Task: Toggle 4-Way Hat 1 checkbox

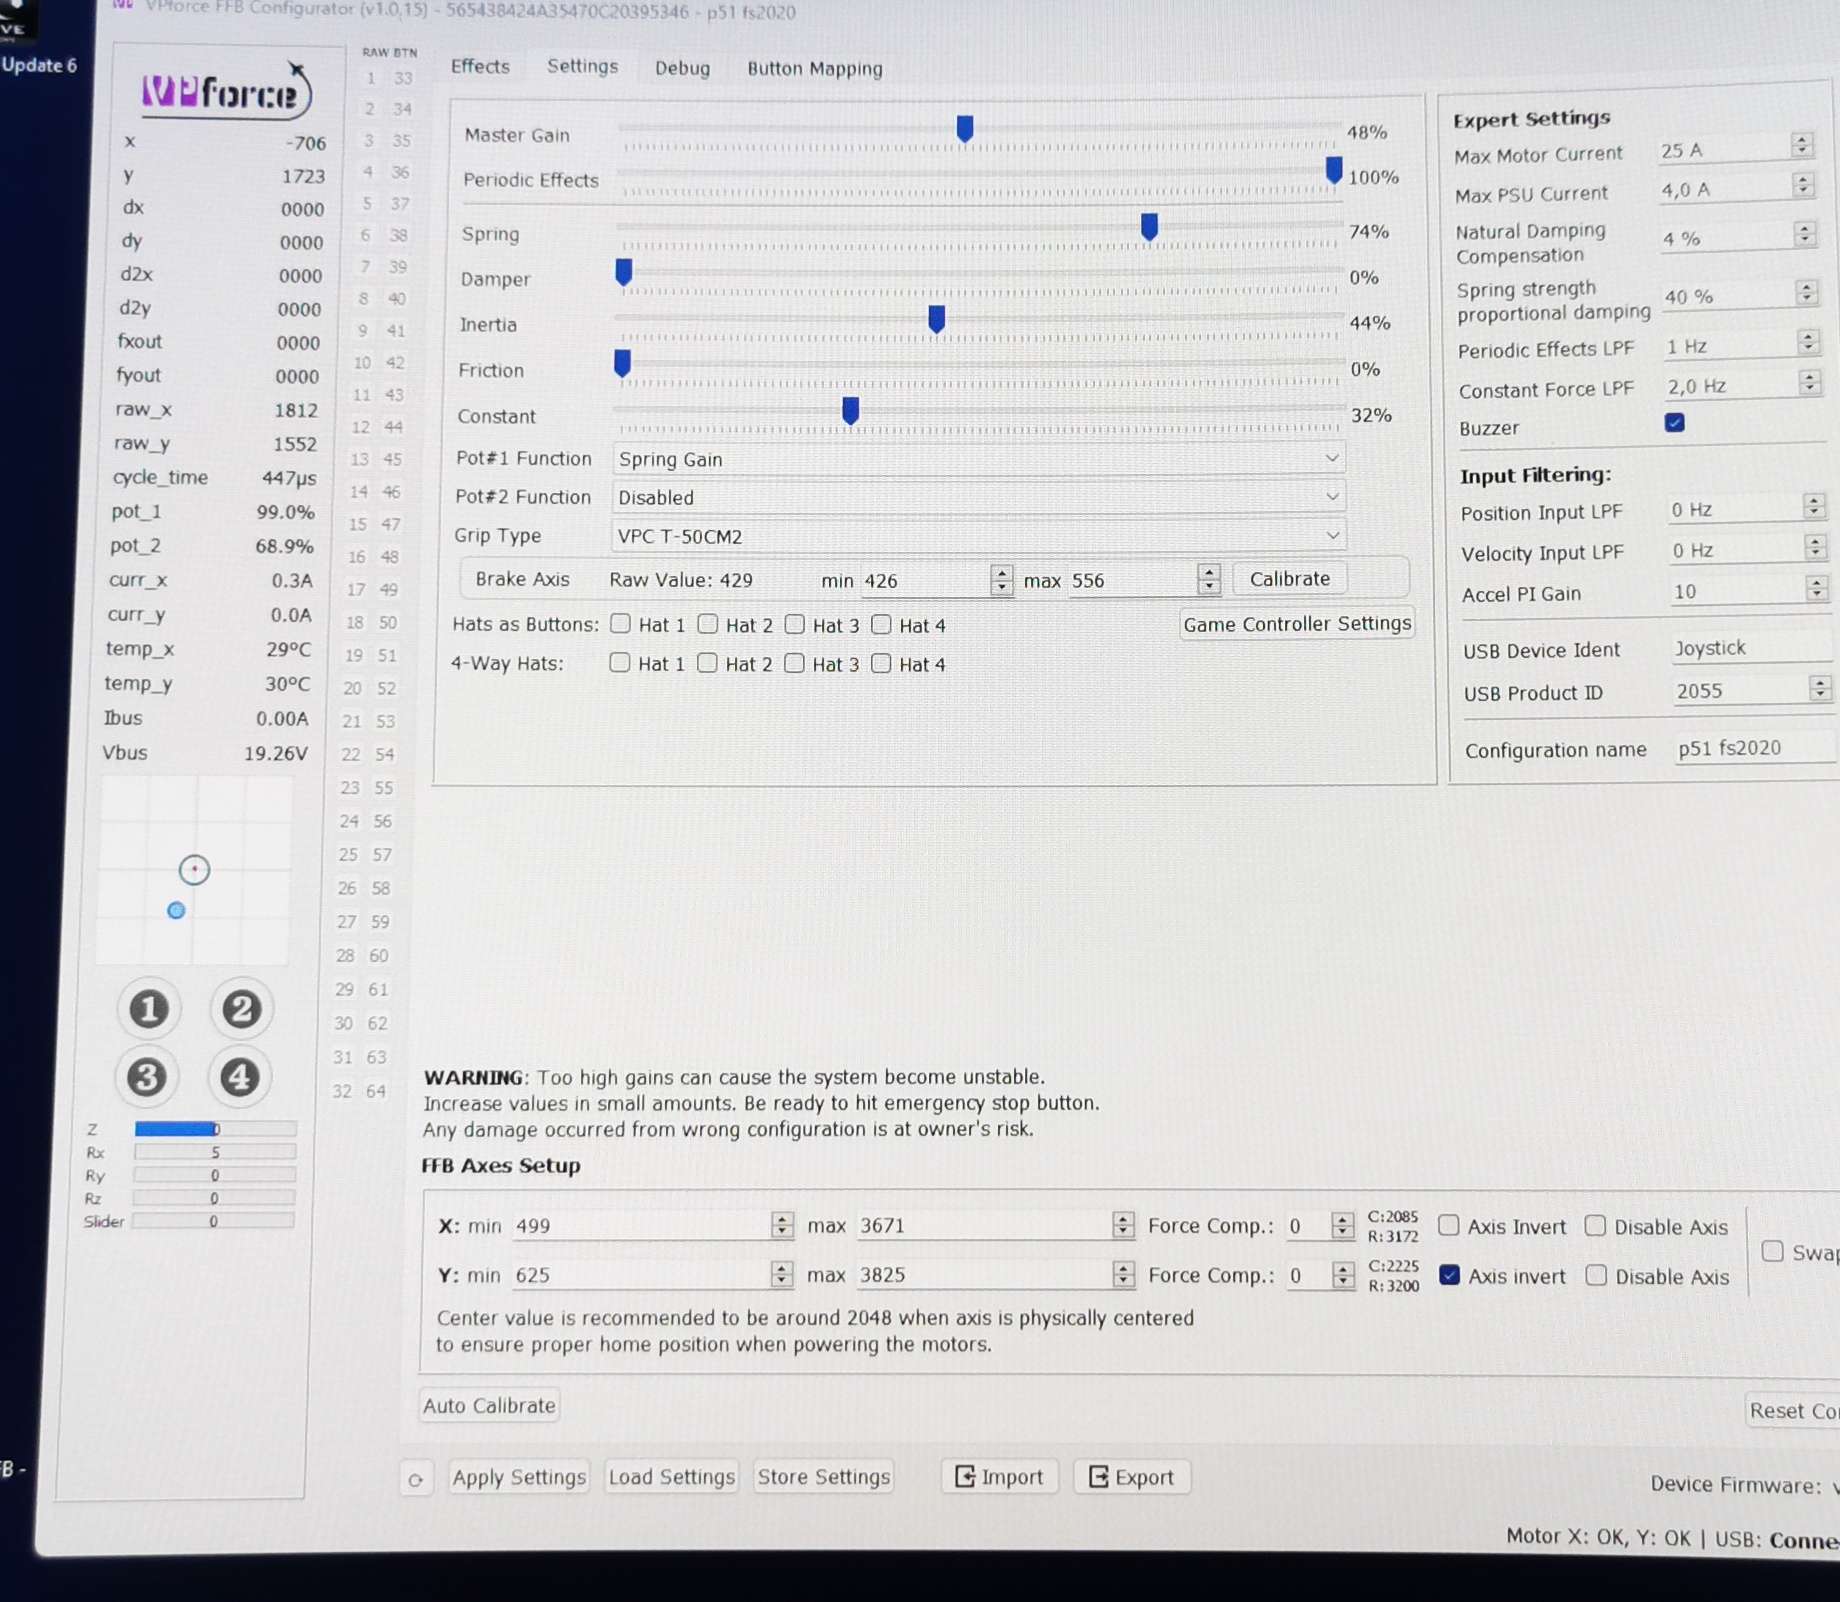Action: pyautogui.click(x=620, y=663)
